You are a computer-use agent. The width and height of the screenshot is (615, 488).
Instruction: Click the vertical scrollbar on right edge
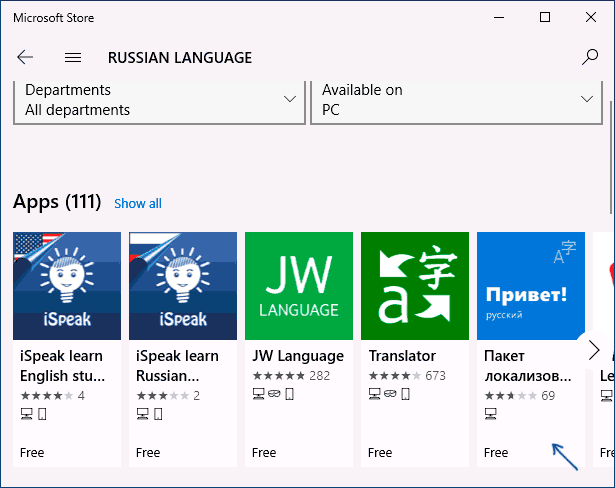[611, 157]
